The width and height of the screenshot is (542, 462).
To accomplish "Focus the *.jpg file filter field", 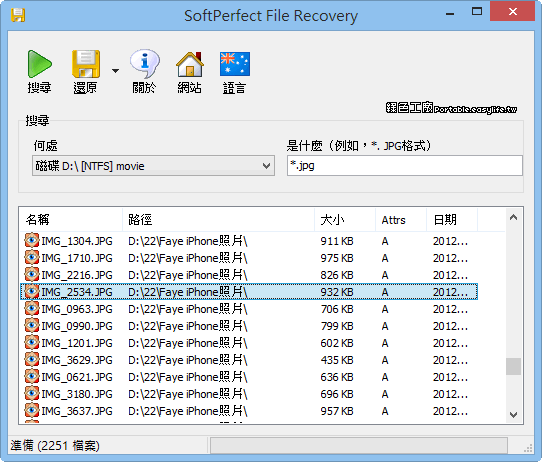I will pyautogui.click(x=405, y=166).
